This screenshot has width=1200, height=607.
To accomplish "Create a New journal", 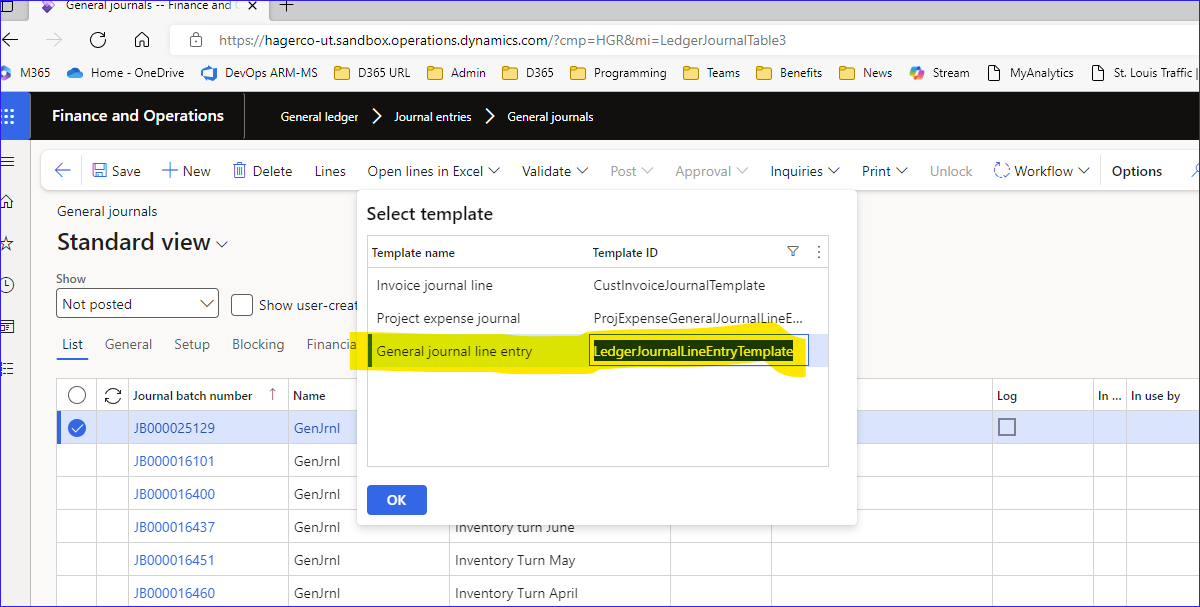I will [186, 171].
